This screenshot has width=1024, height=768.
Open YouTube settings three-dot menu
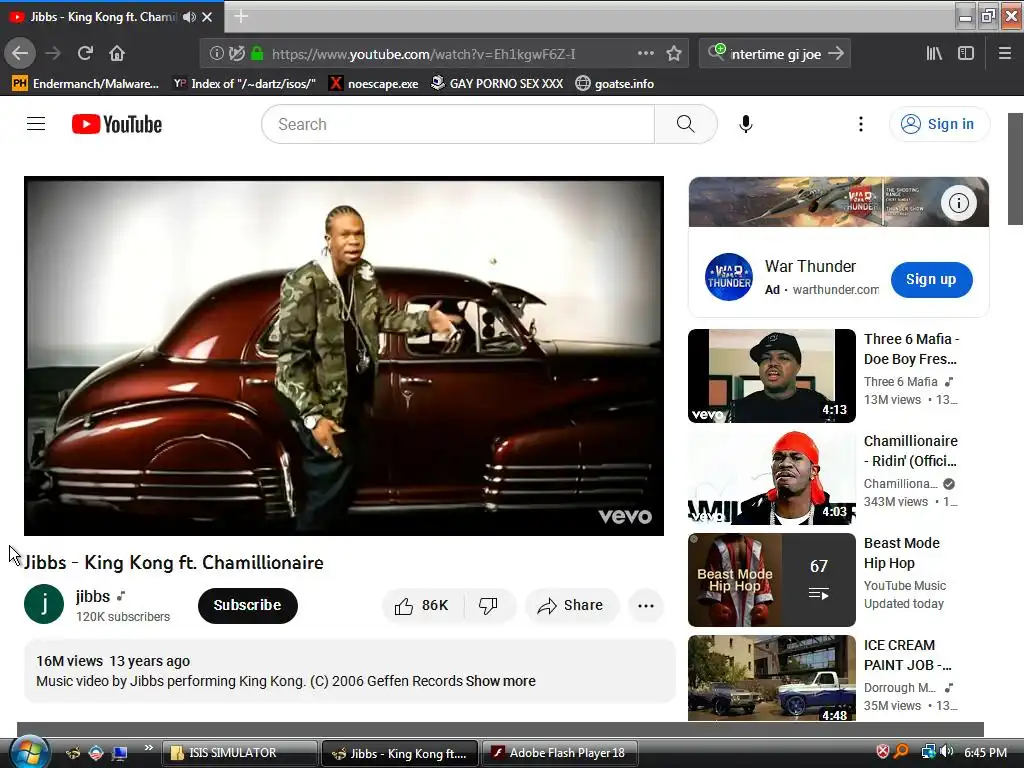861,124
